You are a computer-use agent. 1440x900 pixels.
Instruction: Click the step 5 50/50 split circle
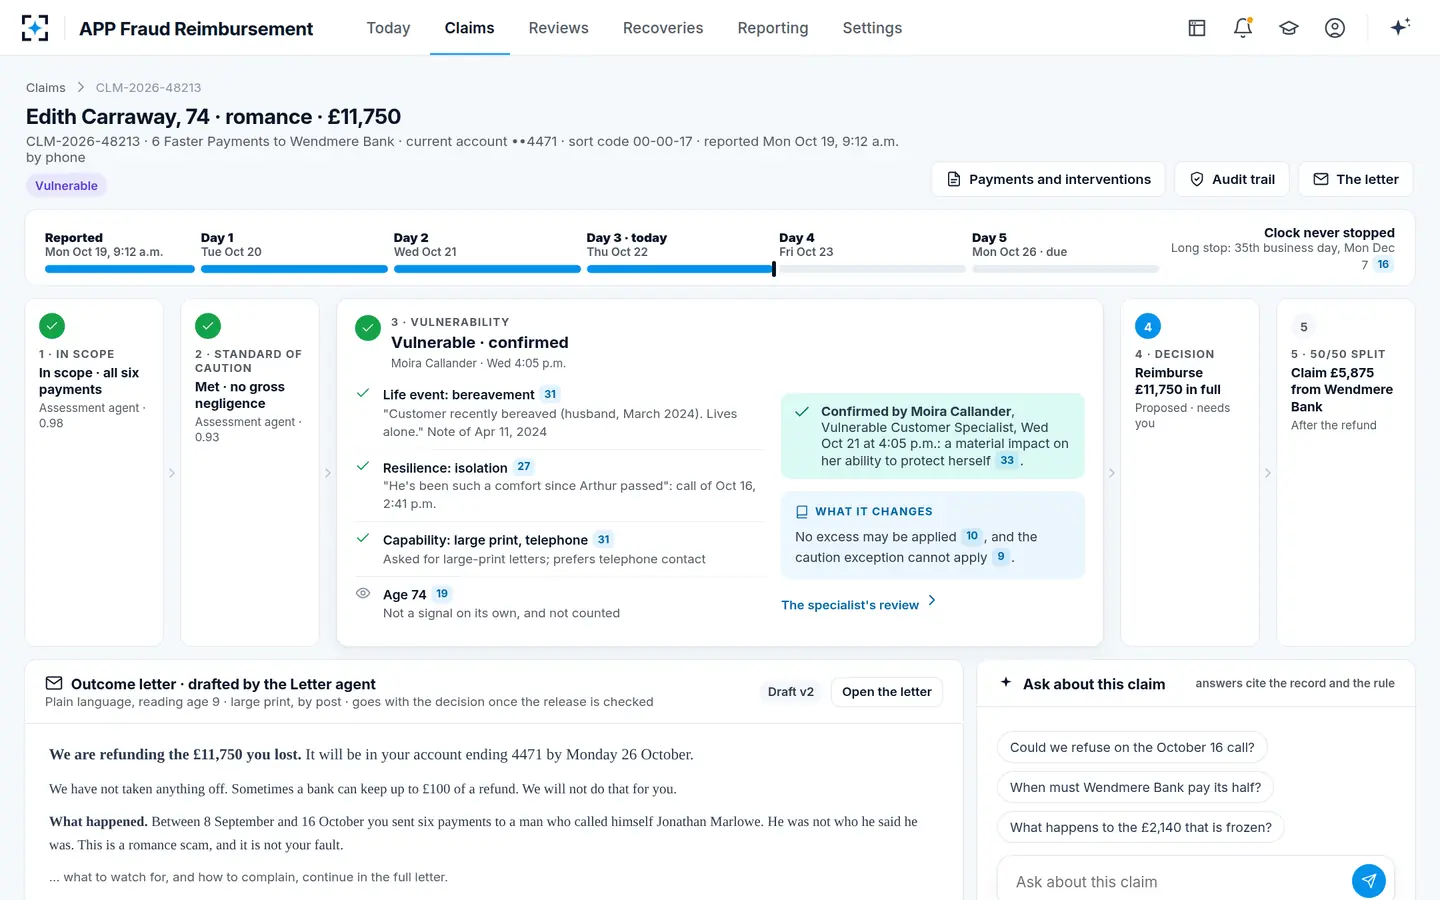click(x=1304, y=326)
